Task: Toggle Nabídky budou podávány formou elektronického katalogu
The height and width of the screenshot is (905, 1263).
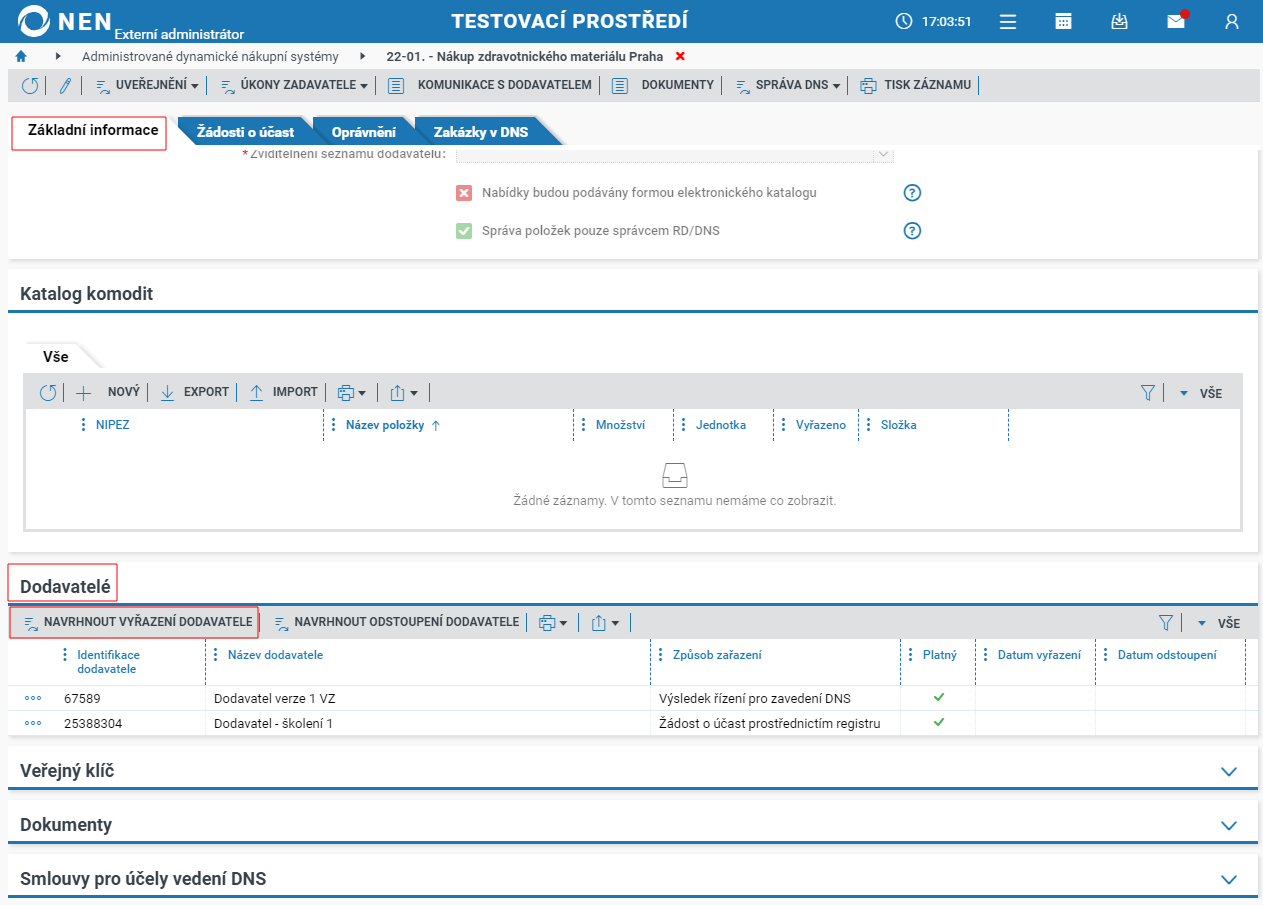Action: pos(464,193)
